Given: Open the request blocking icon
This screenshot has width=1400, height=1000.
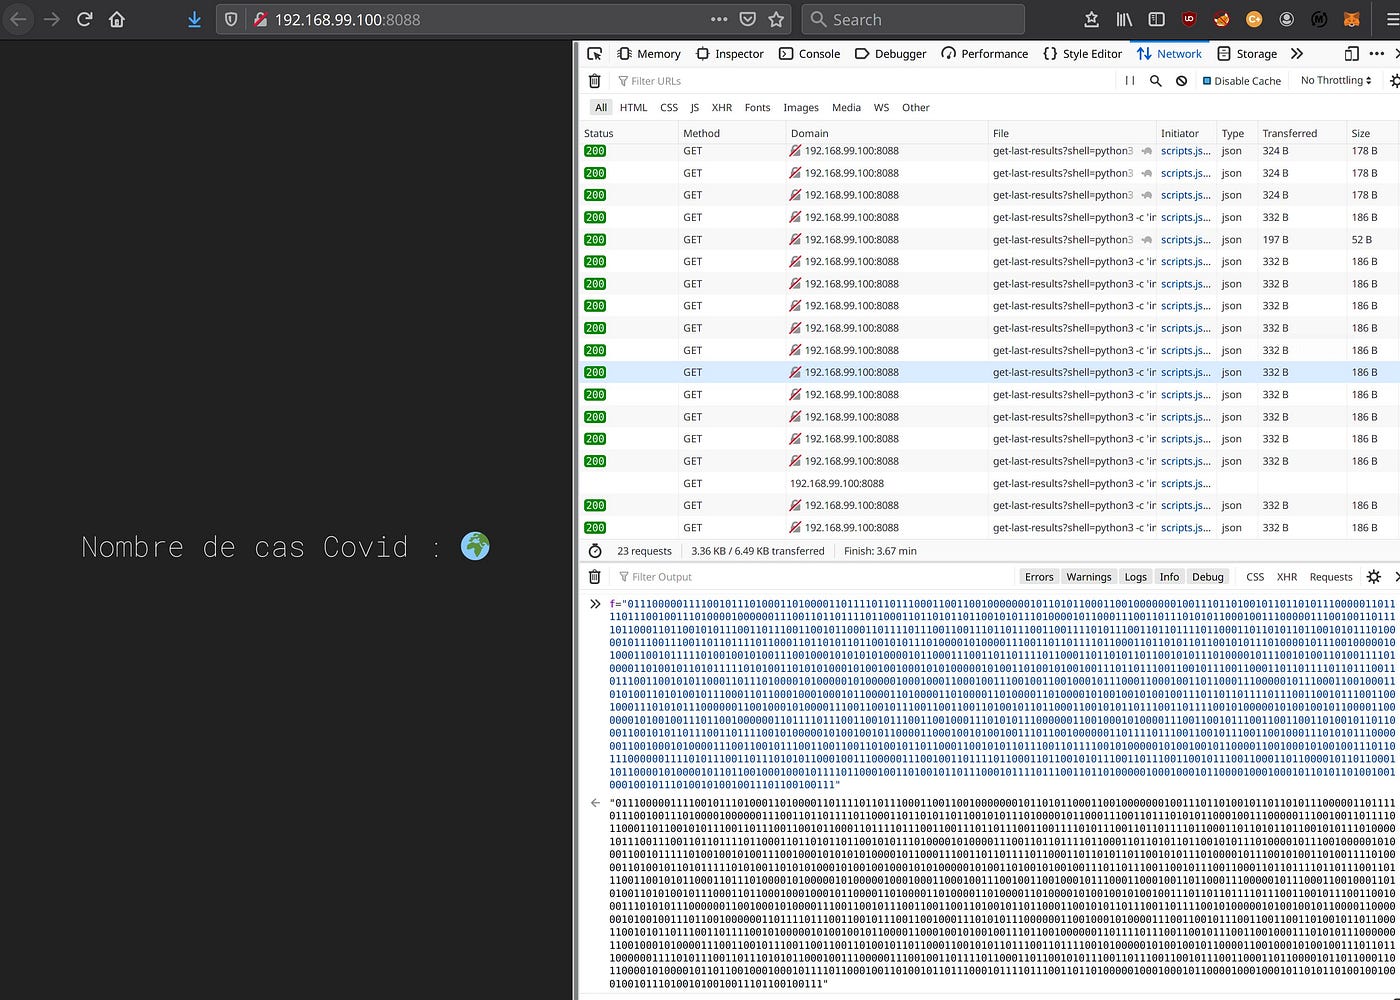Looking at the screenshot, I should (x=1181, y=81).
